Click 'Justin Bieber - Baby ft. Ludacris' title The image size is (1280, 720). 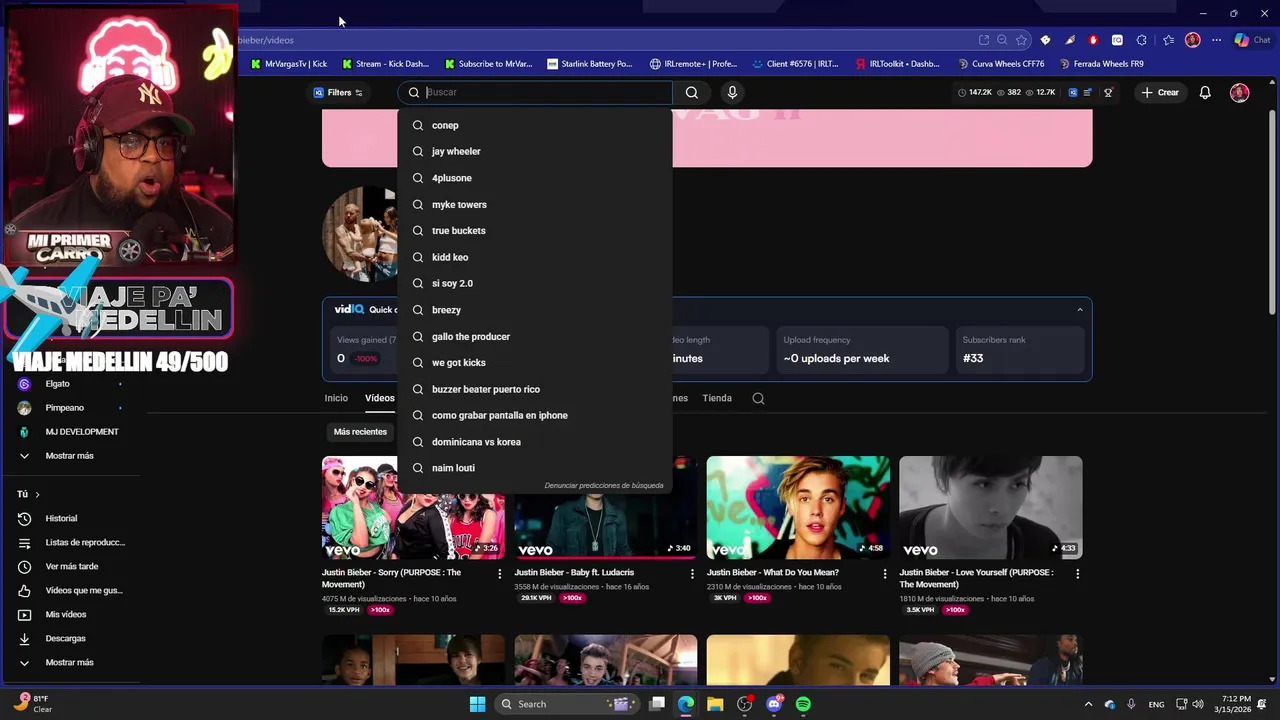point(574,573)
